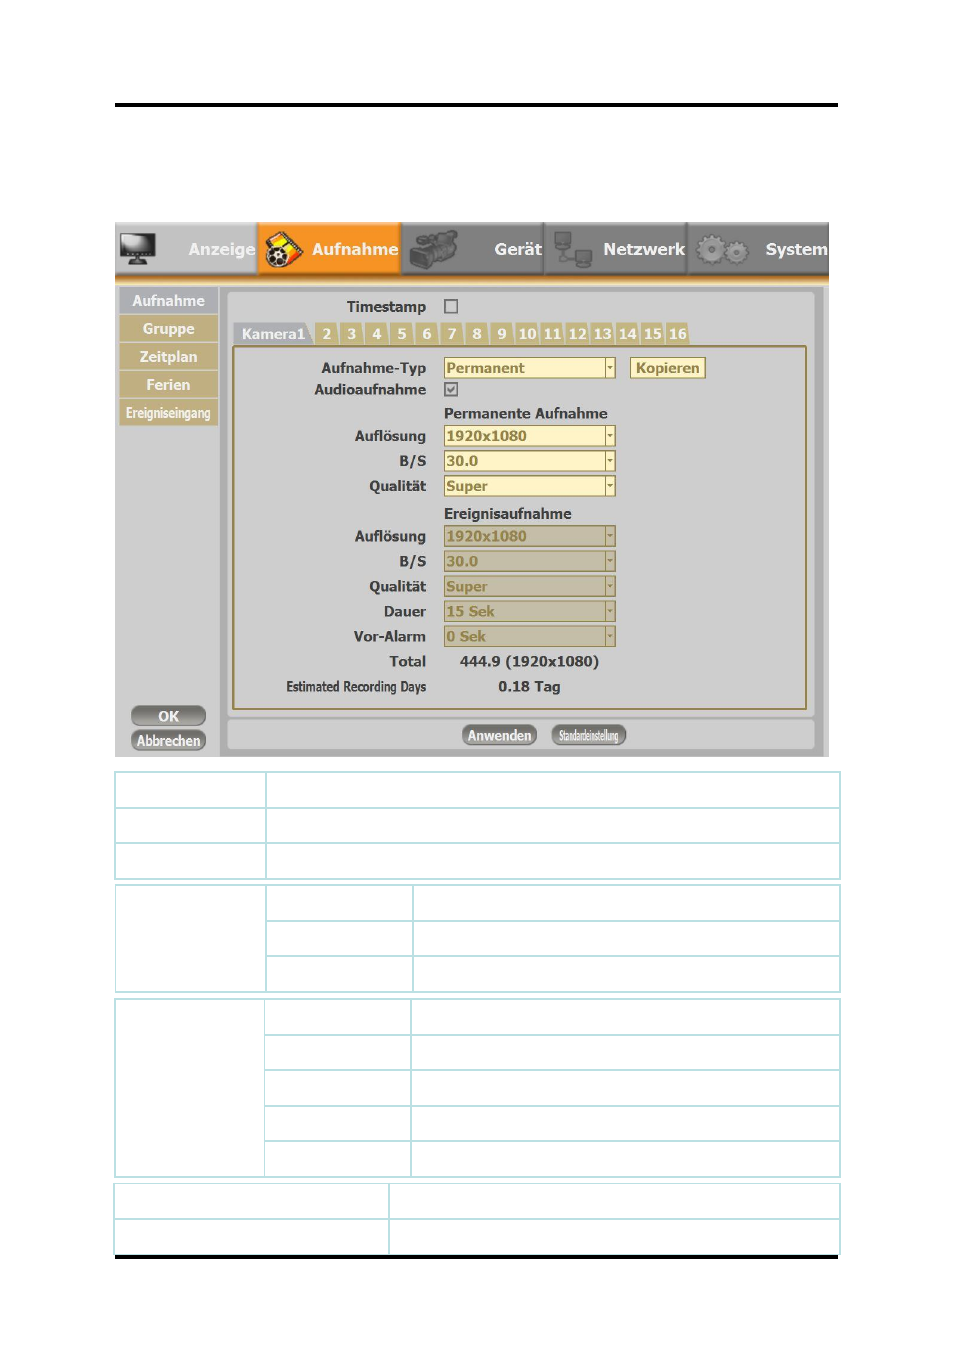Select Gruppe in the left sidebar
Screen dimensions: 954x1347
coord(168,328)
